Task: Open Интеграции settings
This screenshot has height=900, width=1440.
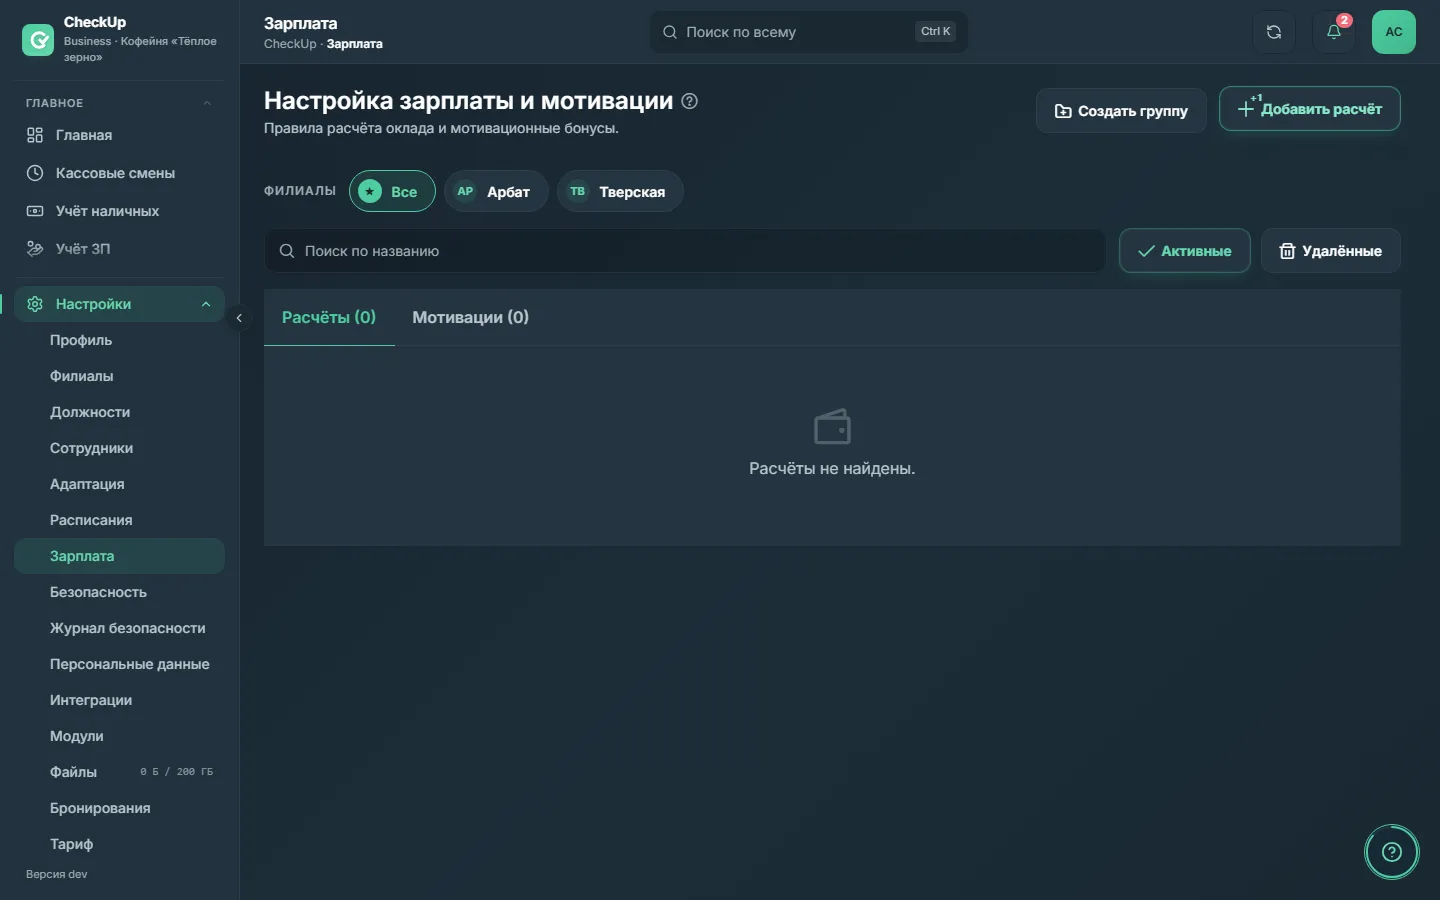Action: [x=119, y=700]
